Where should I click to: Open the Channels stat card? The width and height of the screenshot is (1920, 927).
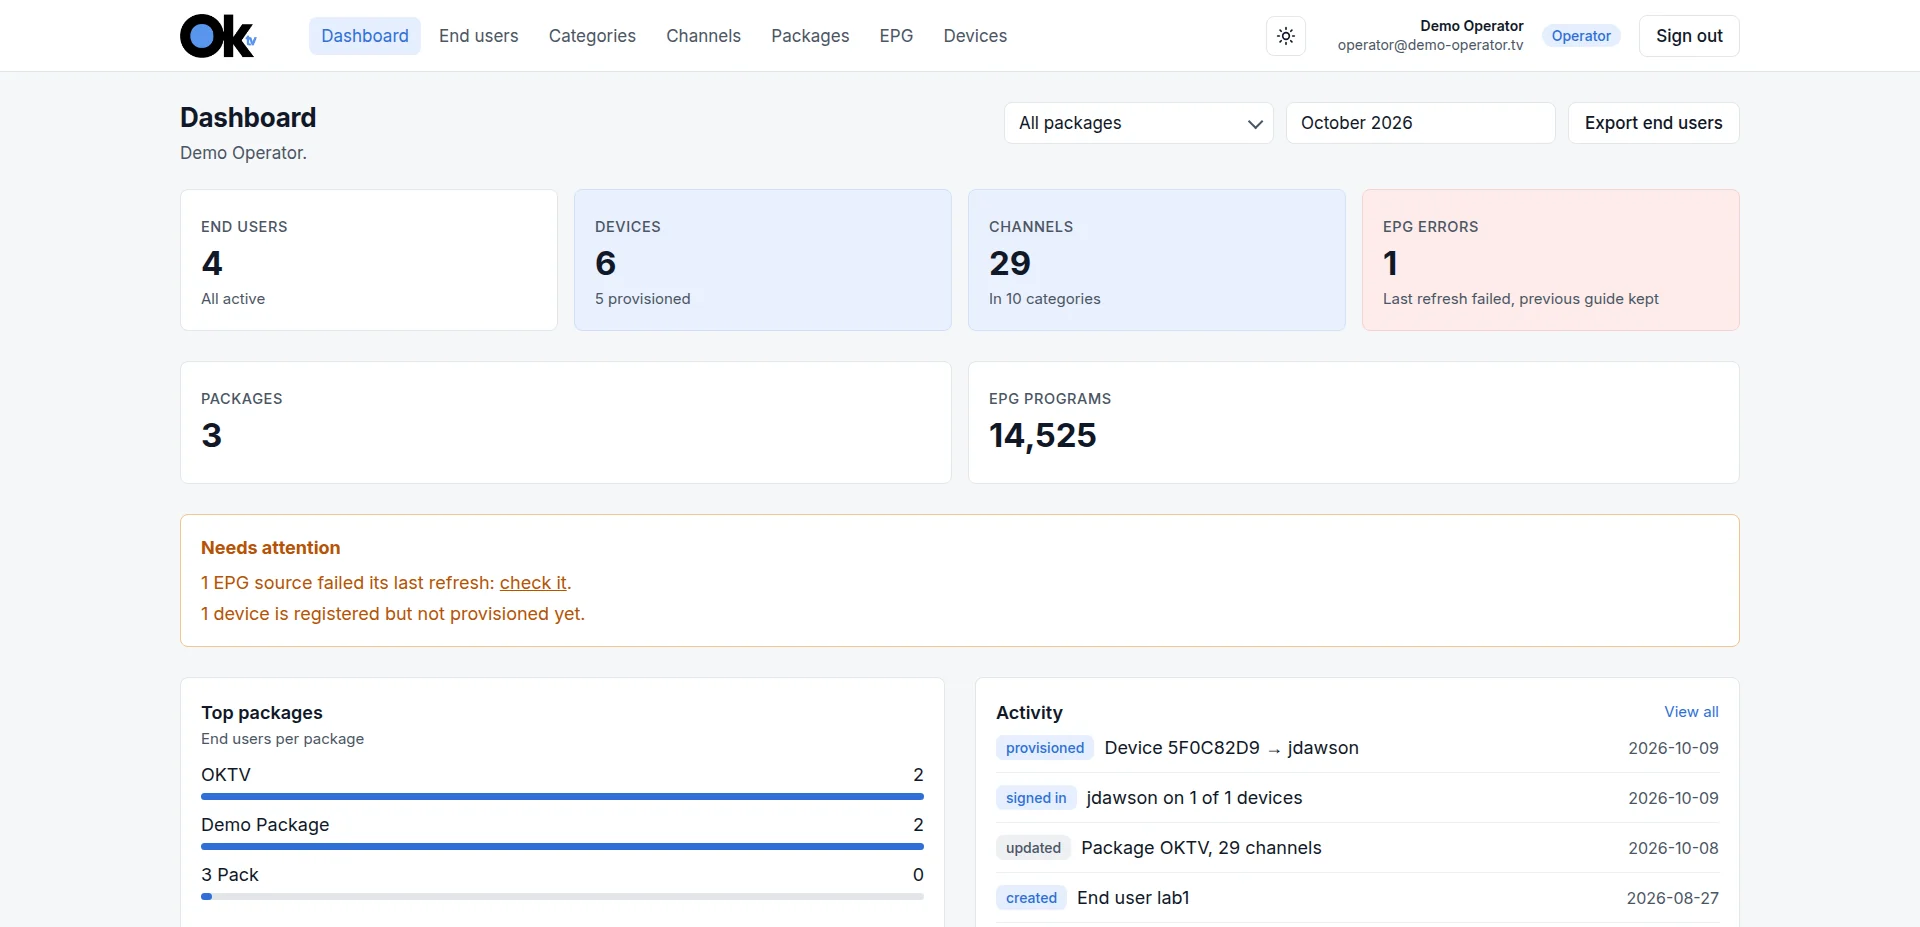click(x=1157, y=260)
